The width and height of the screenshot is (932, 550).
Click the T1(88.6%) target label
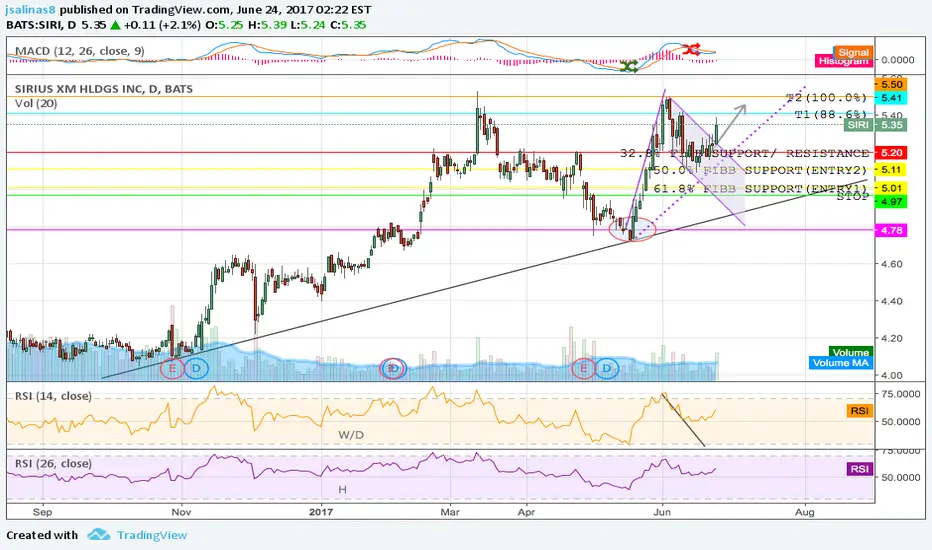point(830,114)
